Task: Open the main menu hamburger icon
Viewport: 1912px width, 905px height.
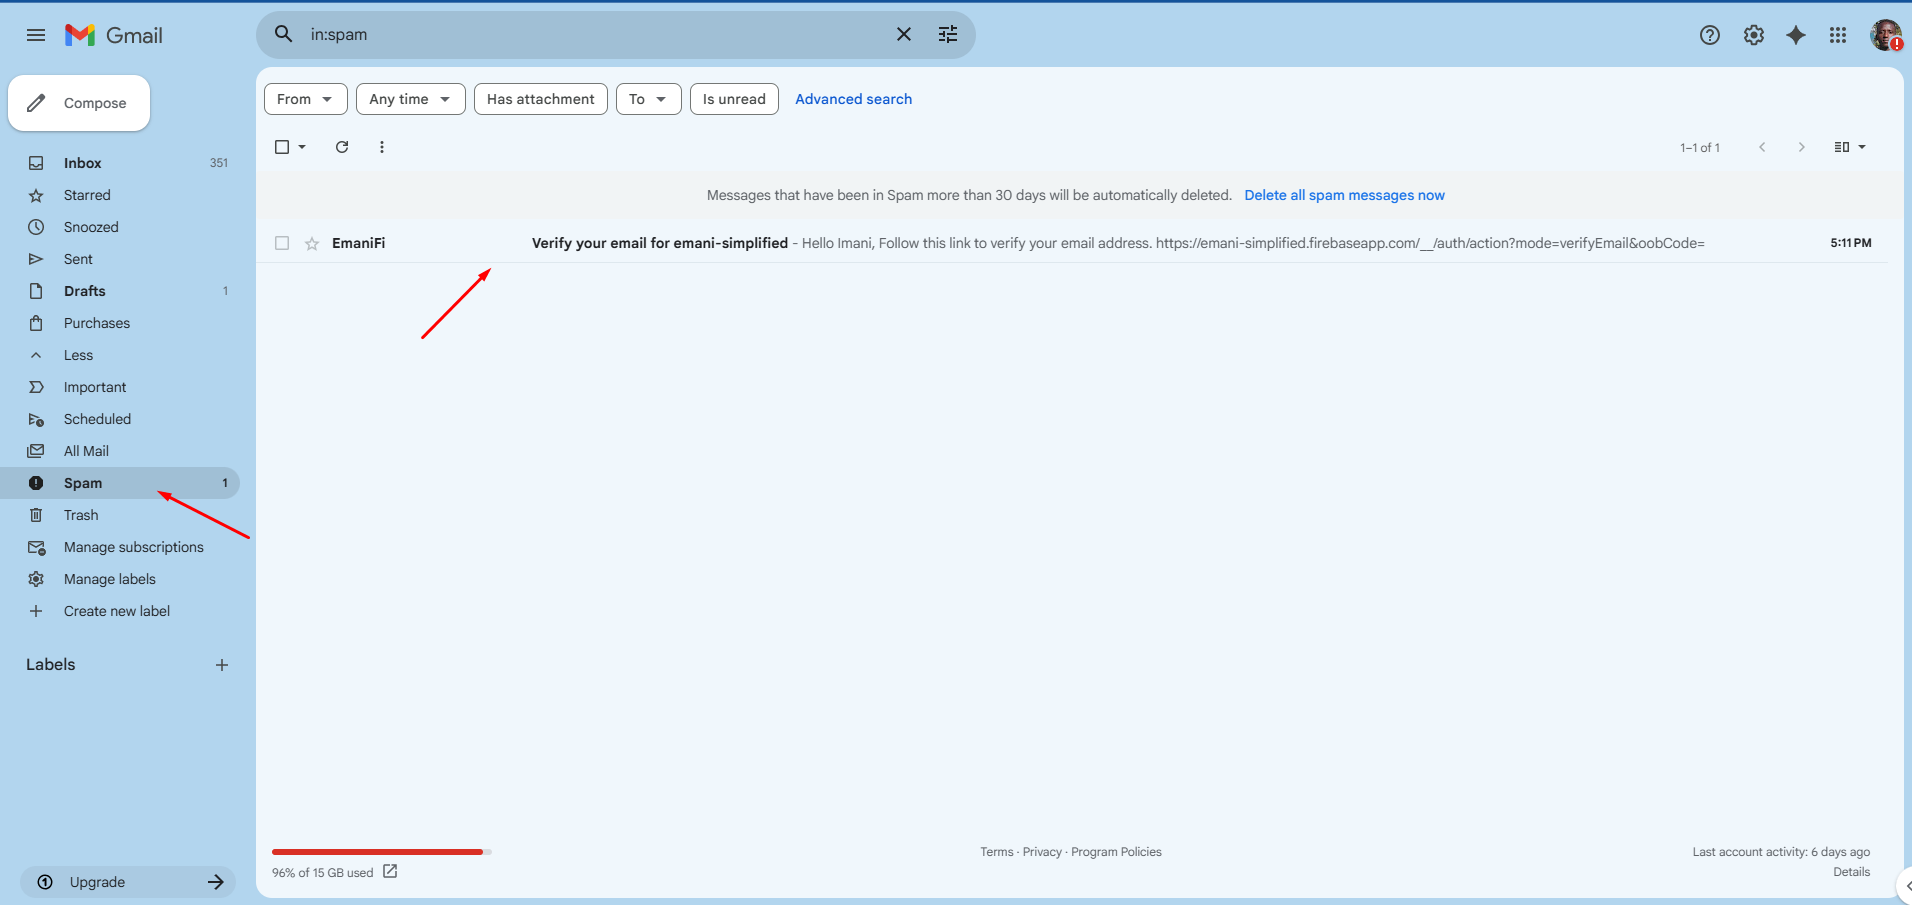Action: coord(36,35)
